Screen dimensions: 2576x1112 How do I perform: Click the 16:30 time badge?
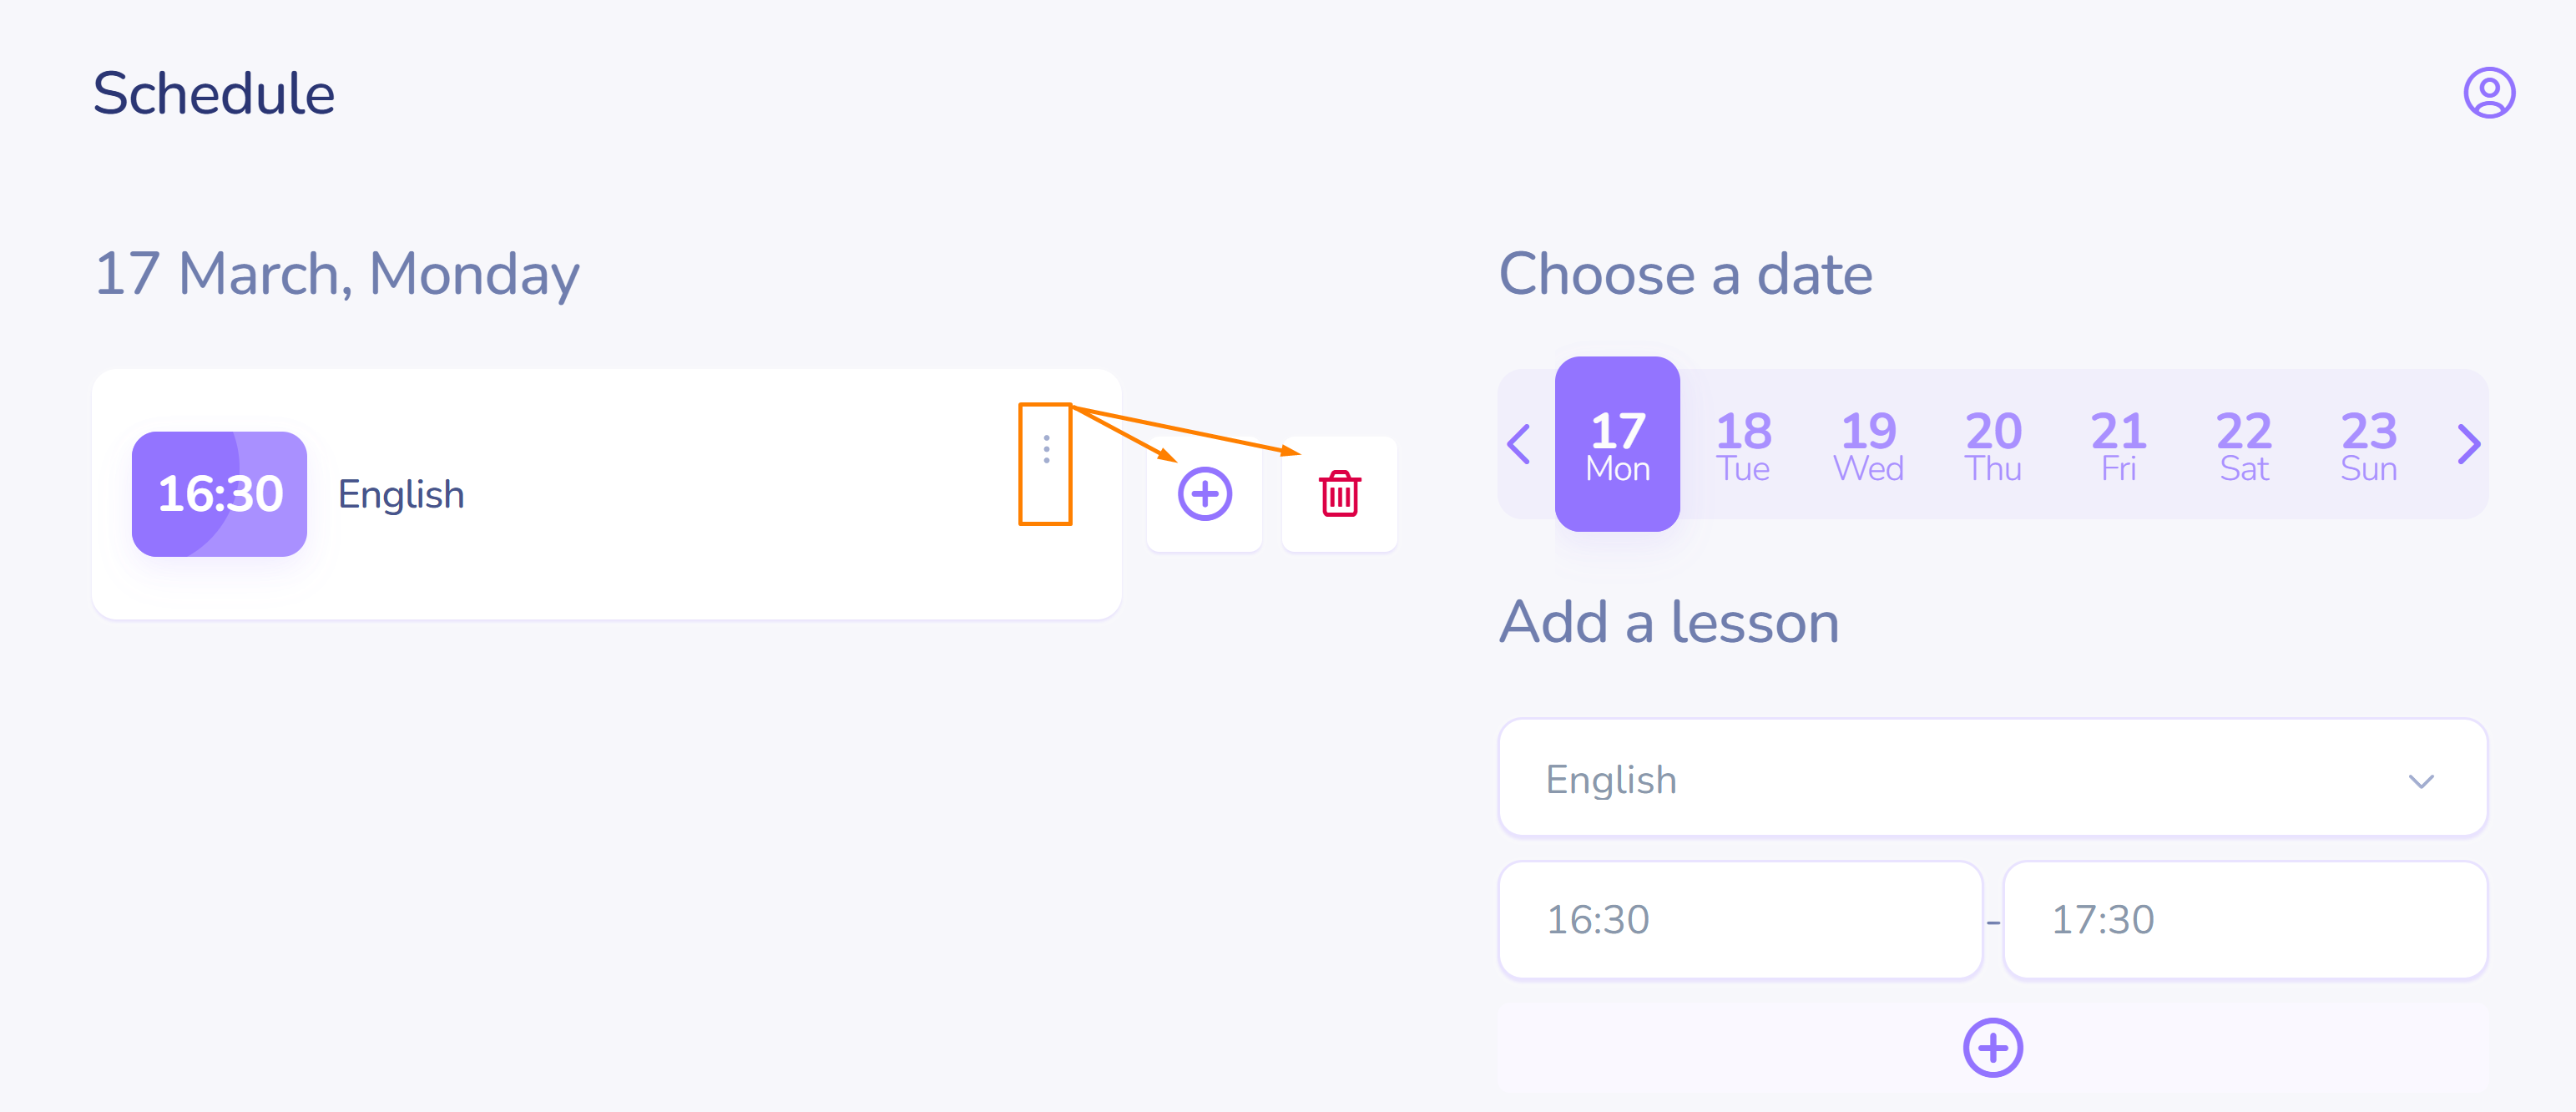tap(220, 494)
